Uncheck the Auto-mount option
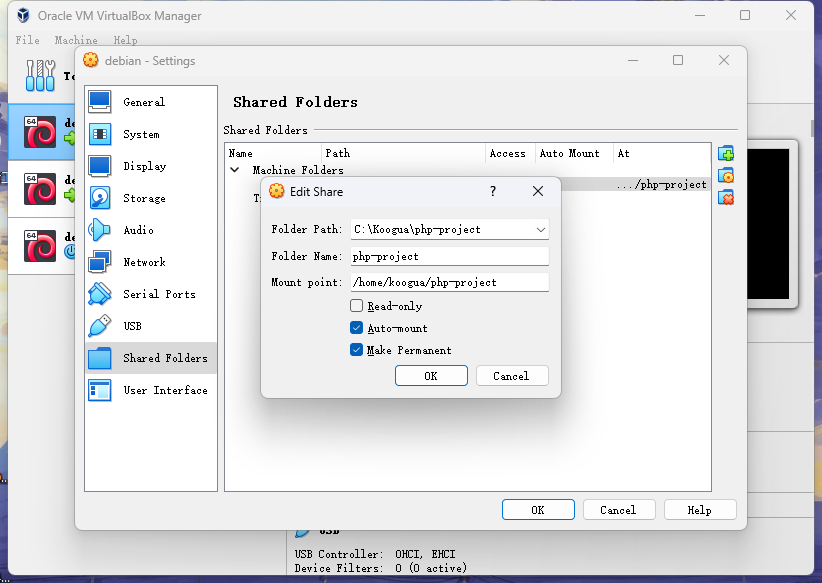822x583 pixels. pos(357,328)
